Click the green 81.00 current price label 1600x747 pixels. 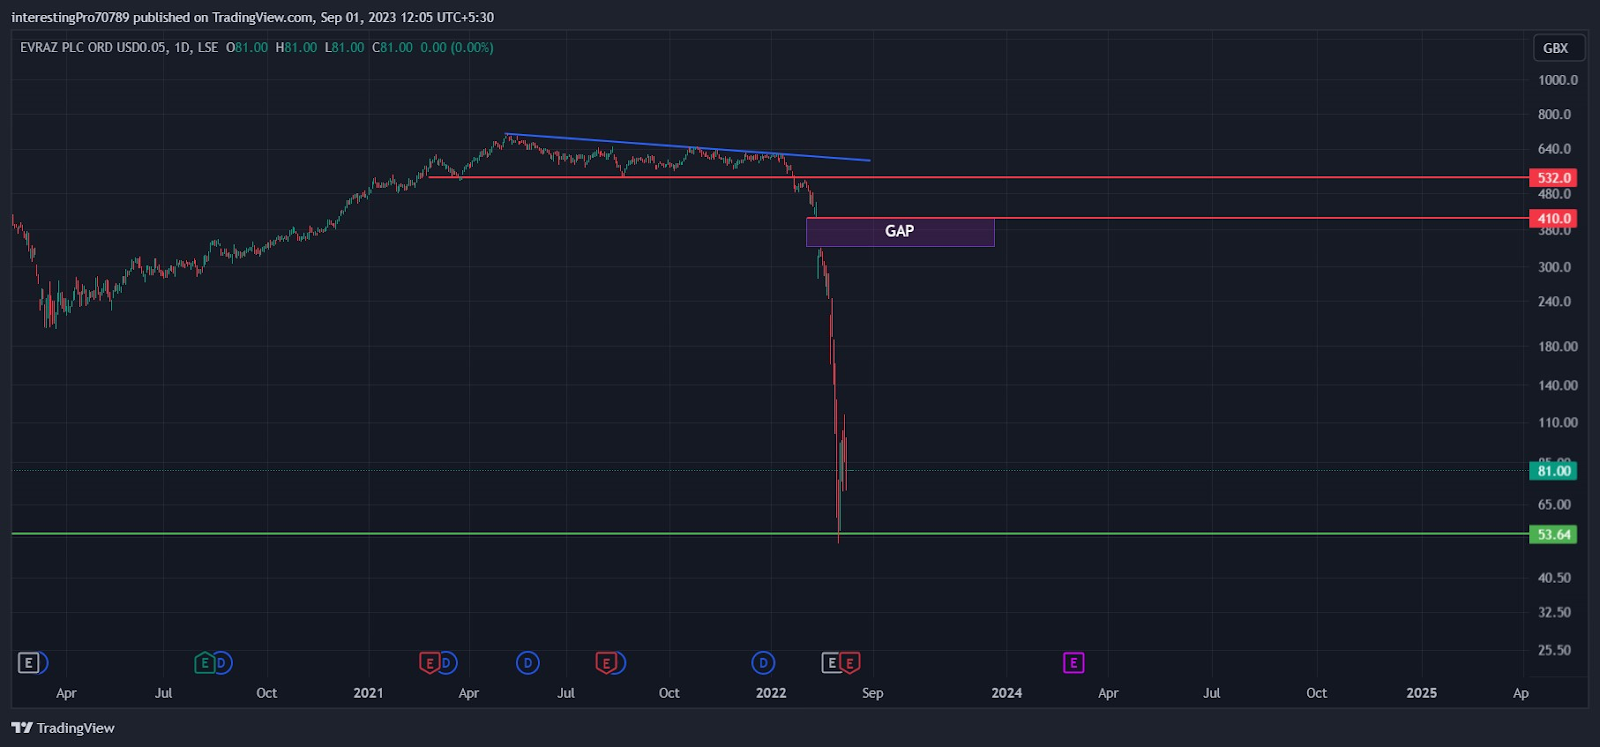point(1553,471)
